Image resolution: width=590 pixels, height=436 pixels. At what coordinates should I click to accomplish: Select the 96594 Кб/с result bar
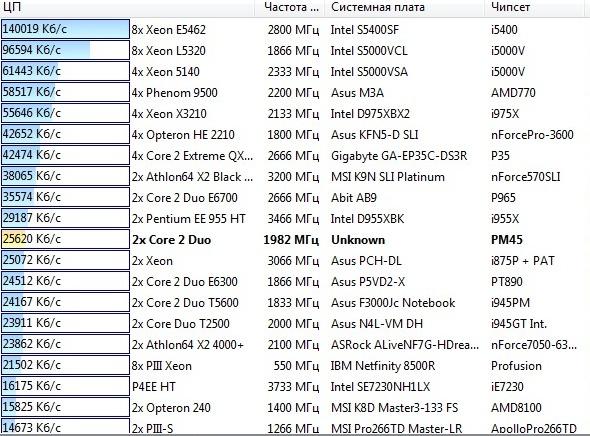(65, 50)
